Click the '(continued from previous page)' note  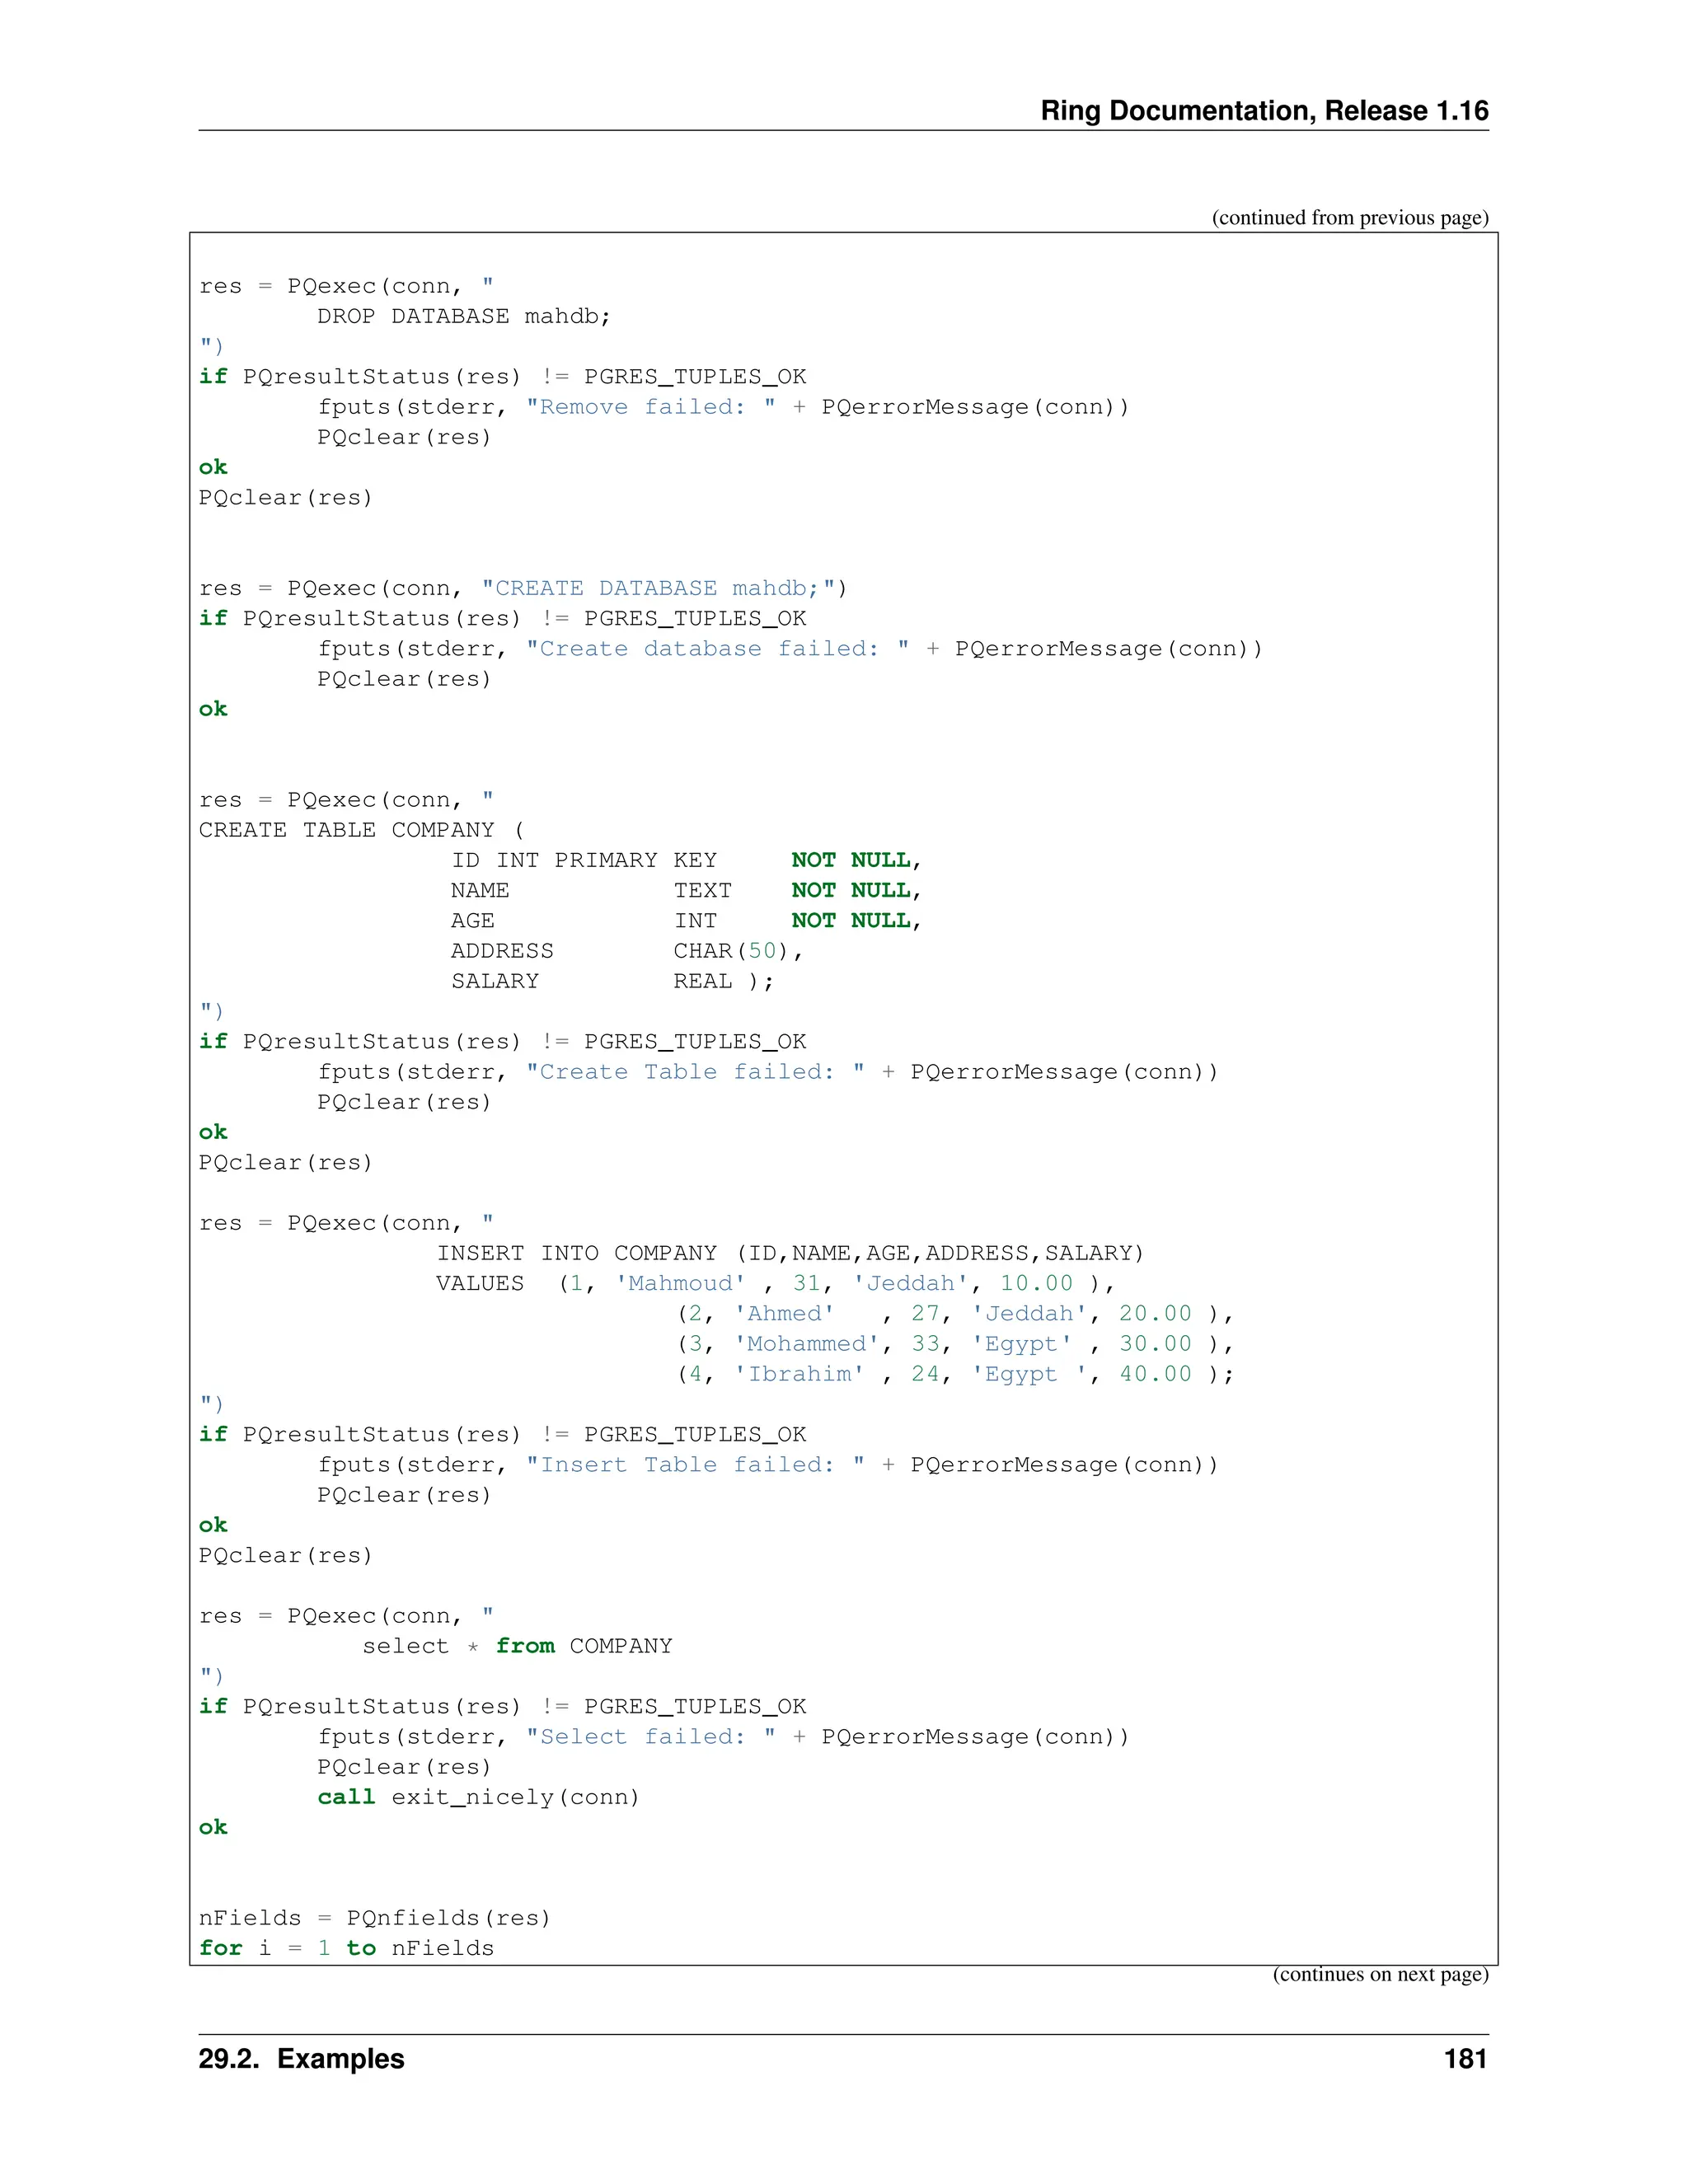(1349, 218)
